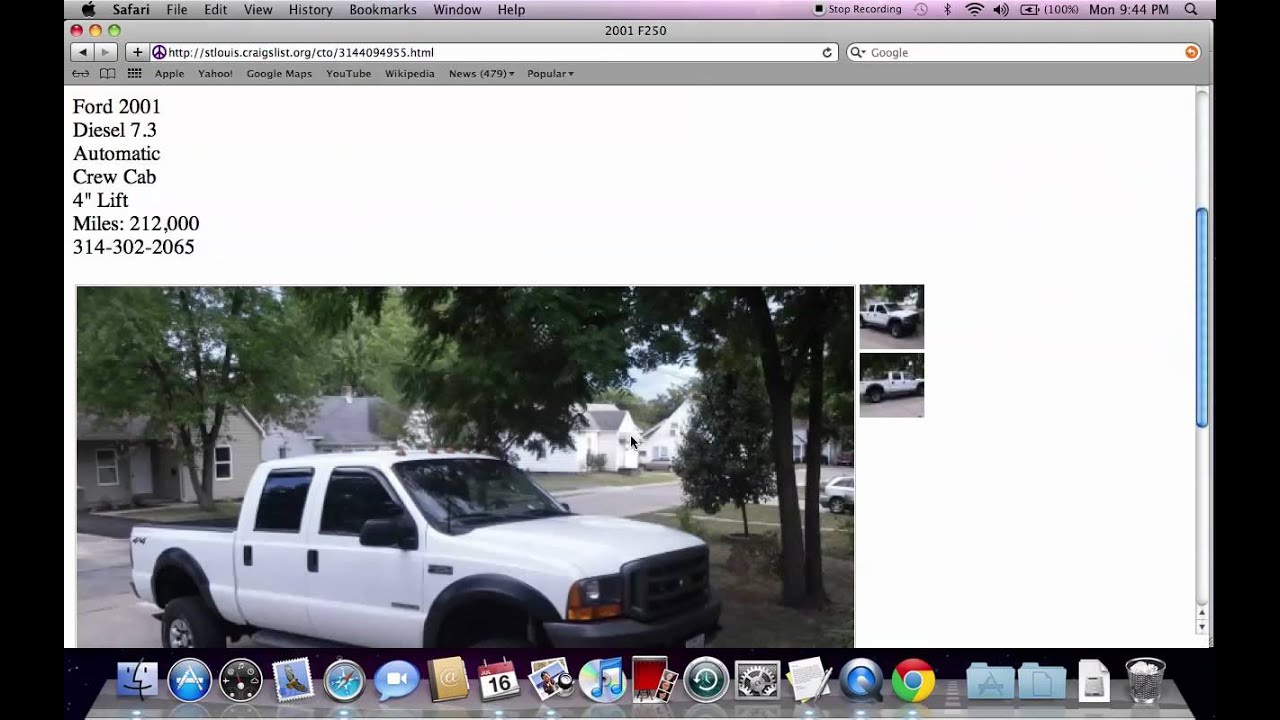Image resolution: width=1280 pixels, height=720 pixels.
Task: Show all bookmarks book icon
Action: click(107, 73)
